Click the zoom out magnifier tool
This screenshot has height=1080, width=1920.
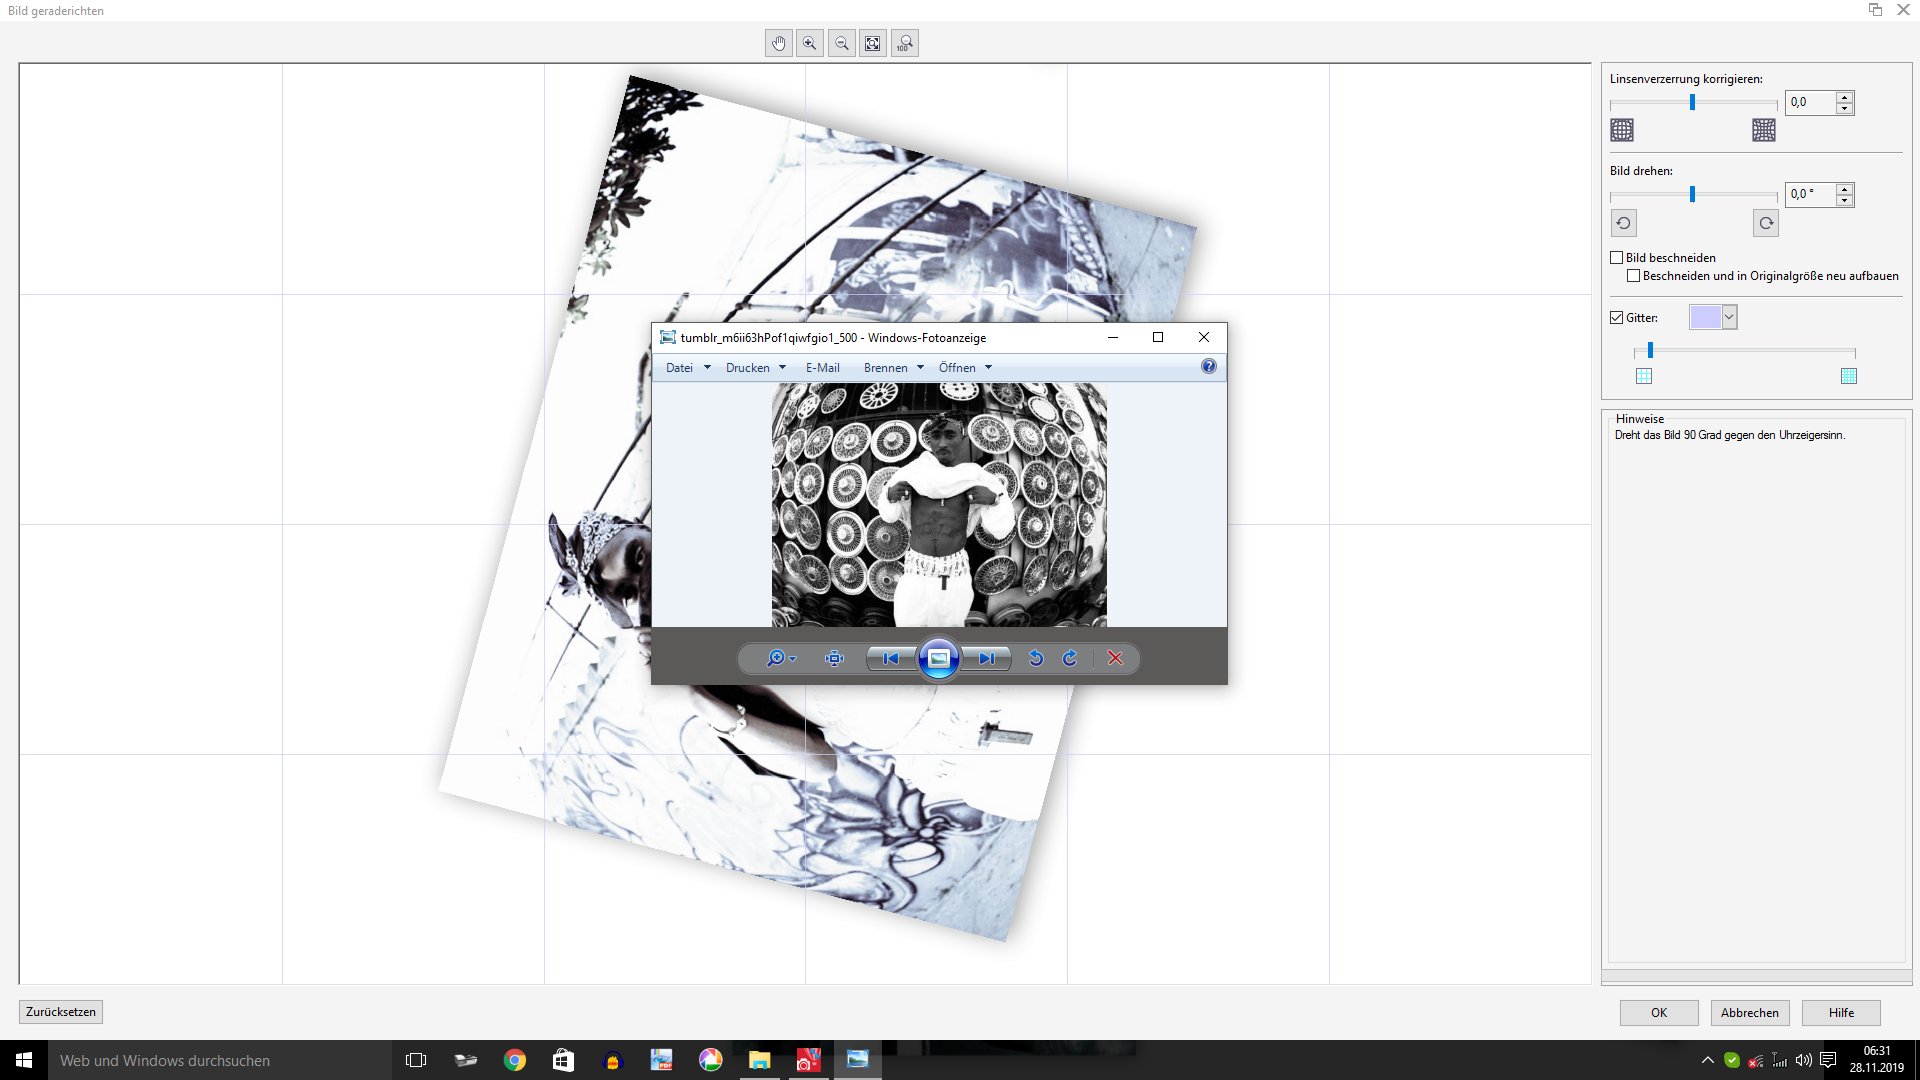(842, 44)
